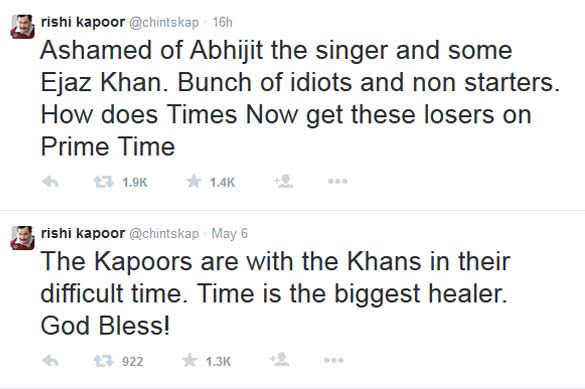This screenshot has width=585, height=389.
Task: Open profile avatar on the second tweet
Action: 22,238
